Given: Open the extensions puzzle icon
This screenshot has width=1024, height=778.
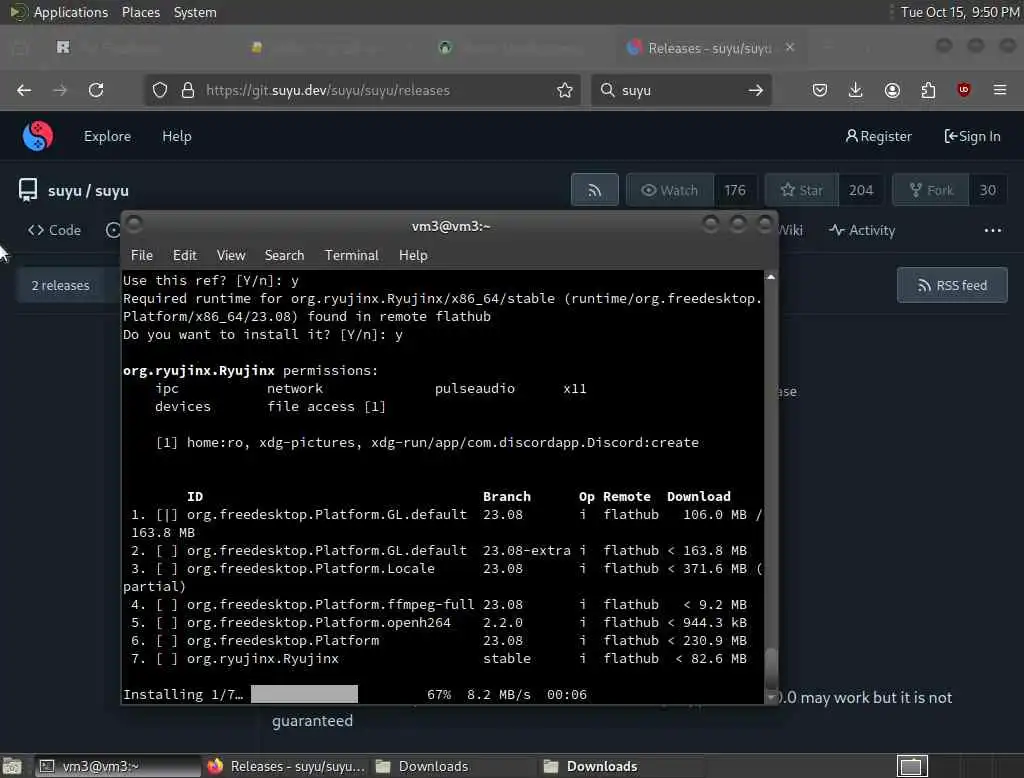Looking at the screenshot, I should coord(928,90).
